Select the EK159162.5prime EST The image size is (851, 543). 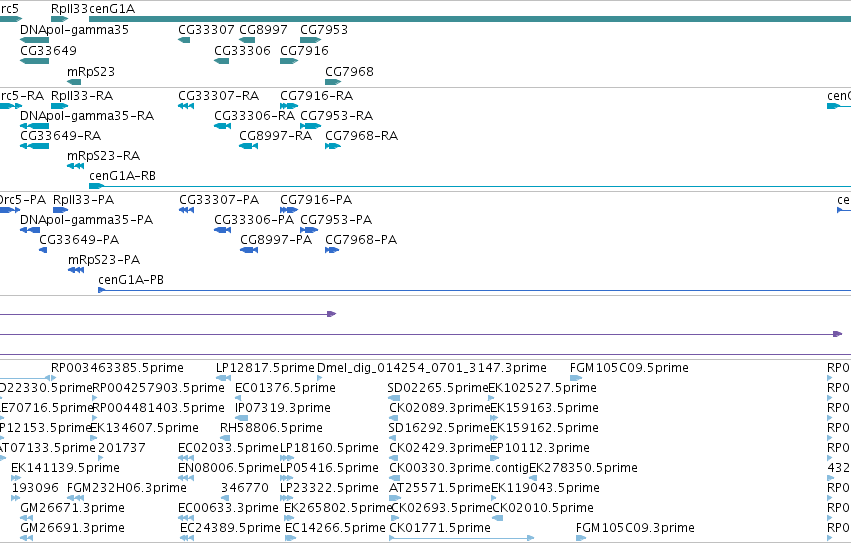(x=494, y=438)
